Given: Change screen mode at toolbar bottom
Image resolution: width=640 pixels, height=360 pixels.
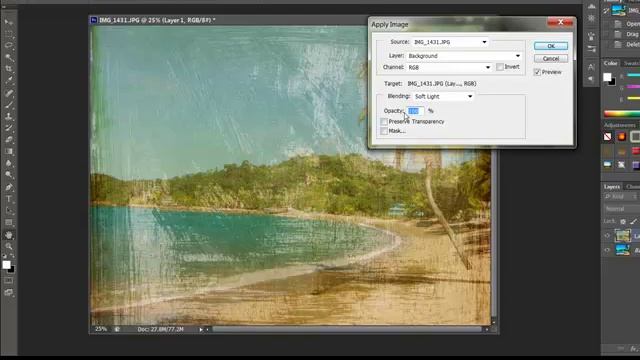Looking at the screenshot, I should (x=9, y=292).
